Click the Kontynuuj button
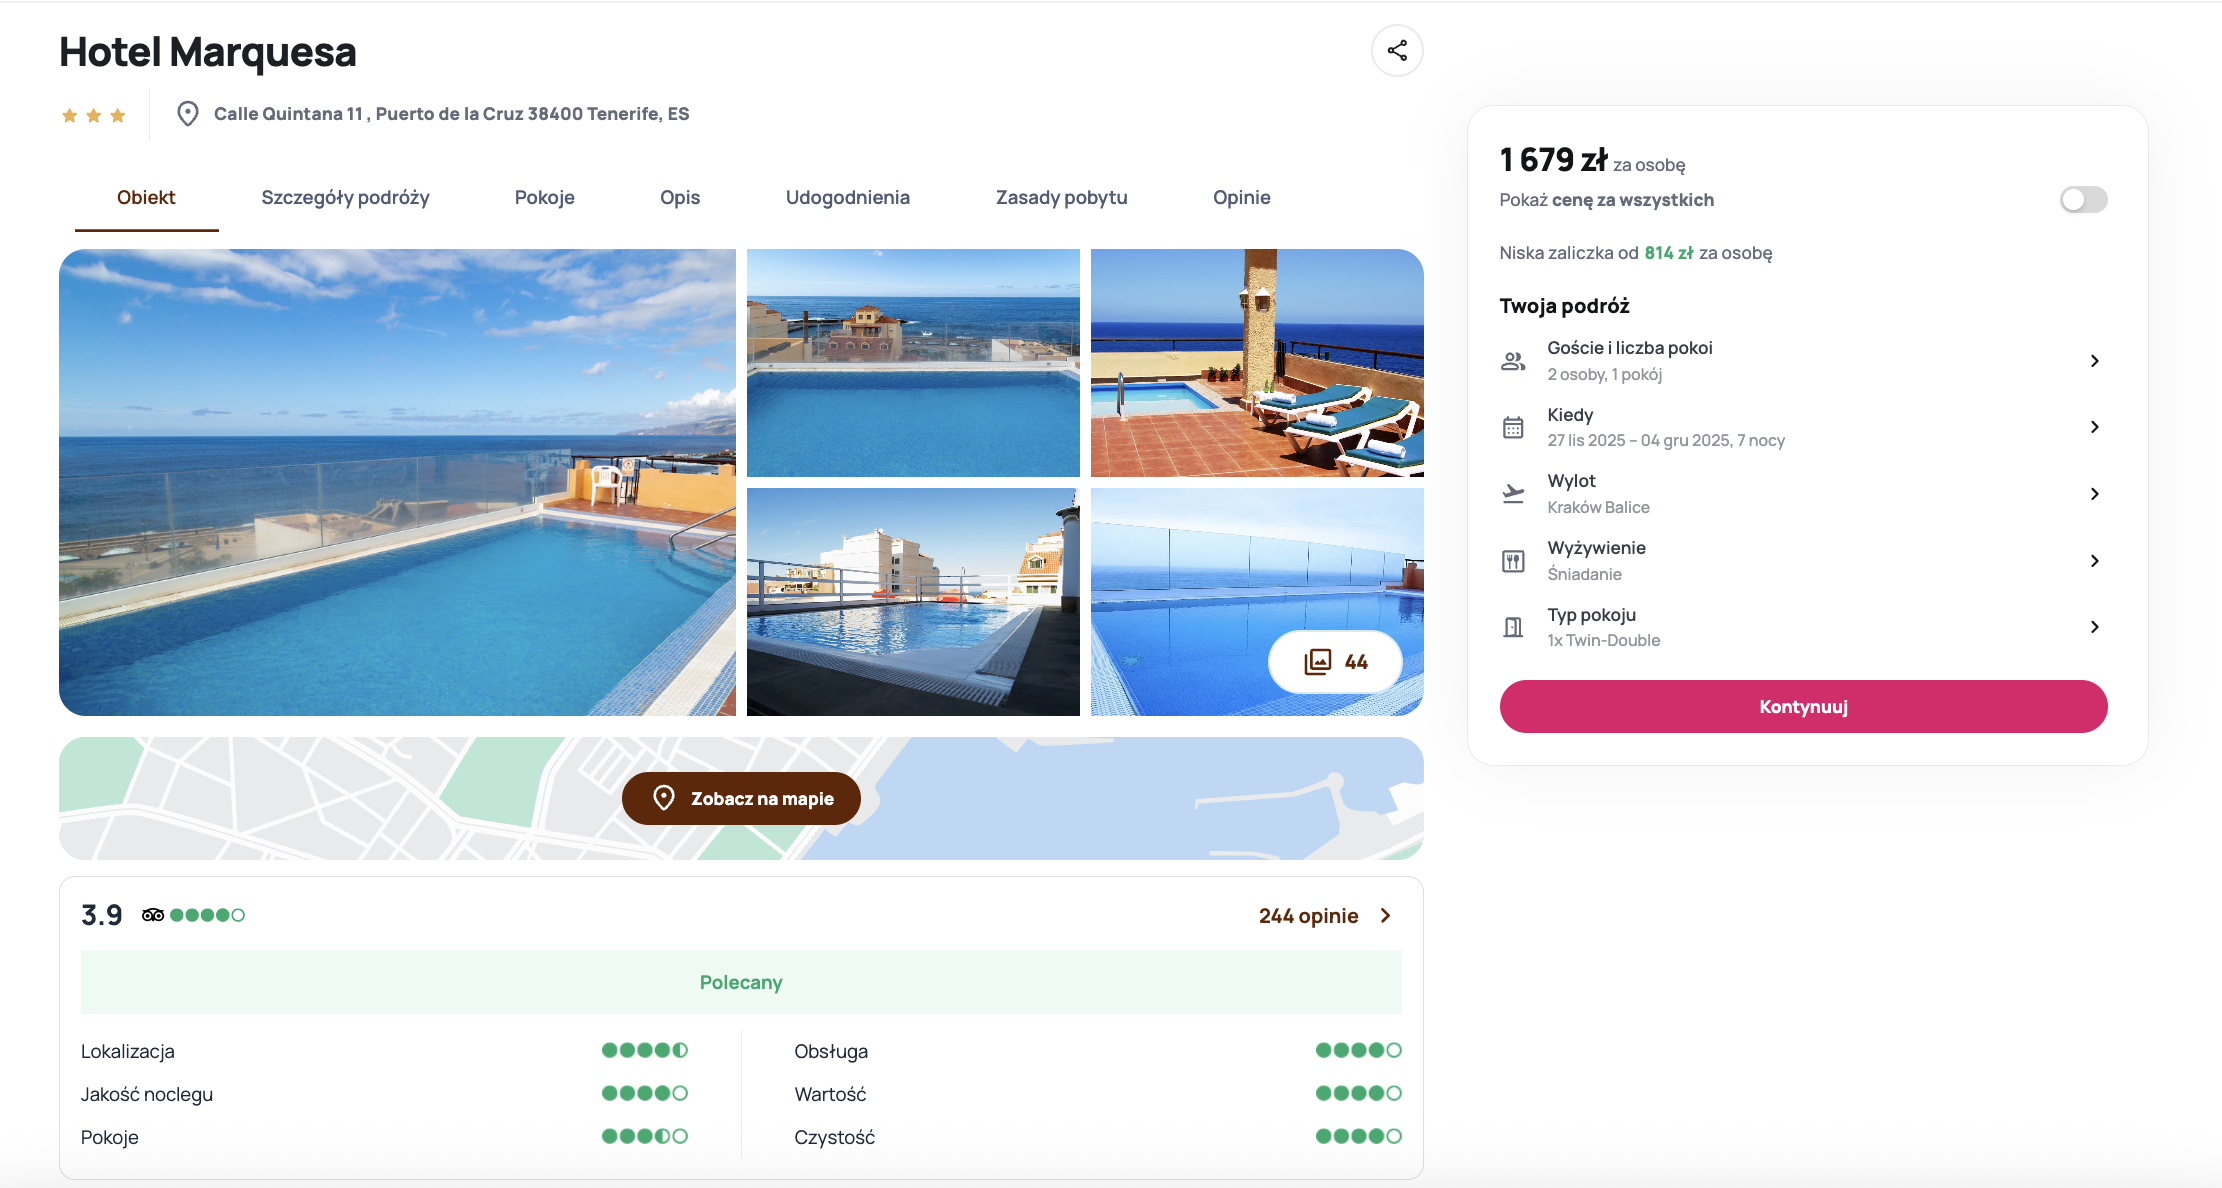Viewport: 2222px width, 1188px height. (x=1803, y=707)
